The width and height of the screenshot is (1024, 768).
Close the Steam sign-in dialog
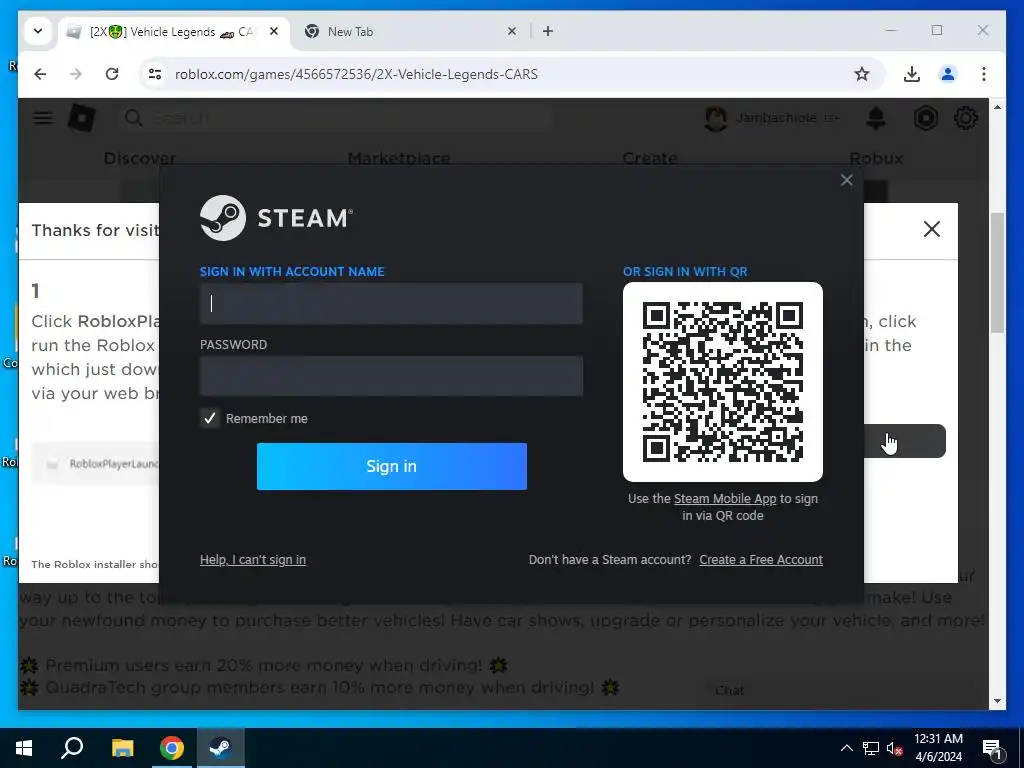[846, 180]
